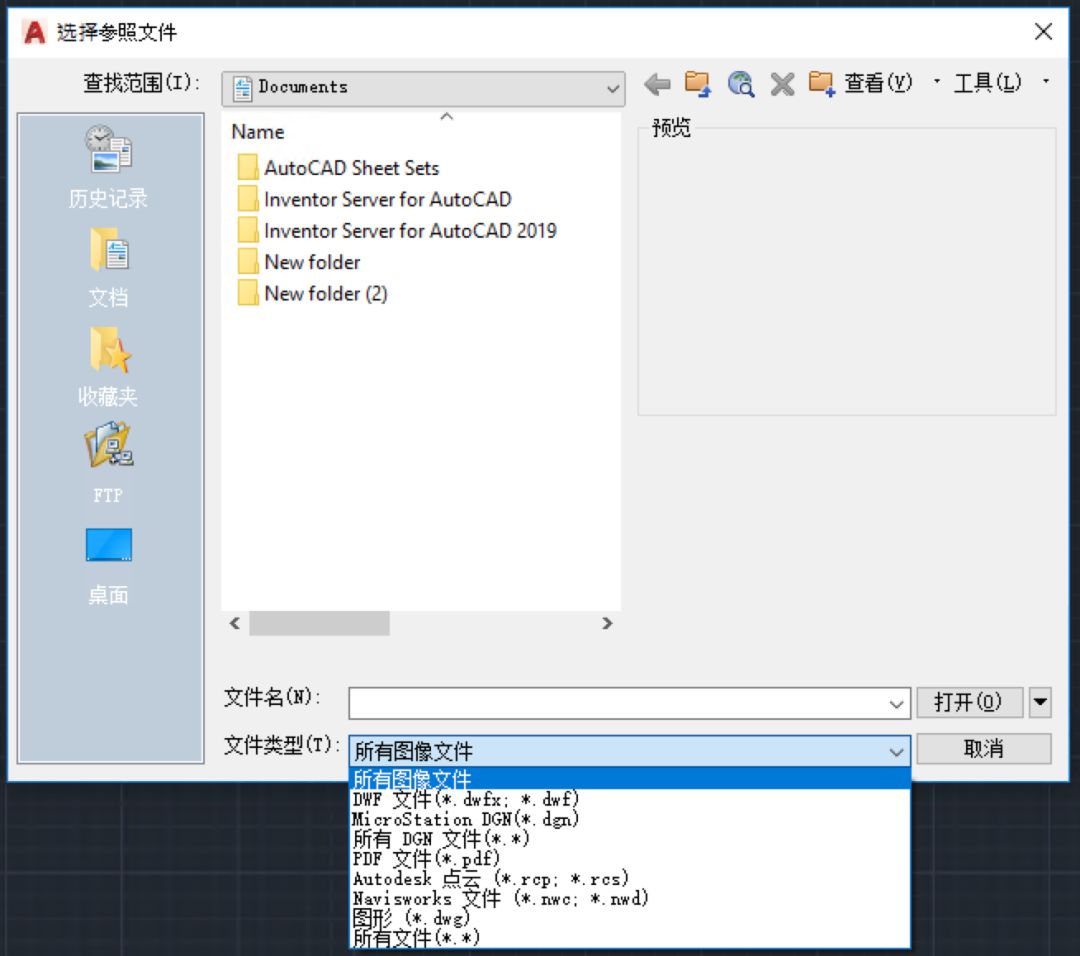Screen dimensions: 1080x956
Task: Choose 图形 (*.dwg) type
Action: [x=630, y=918]
